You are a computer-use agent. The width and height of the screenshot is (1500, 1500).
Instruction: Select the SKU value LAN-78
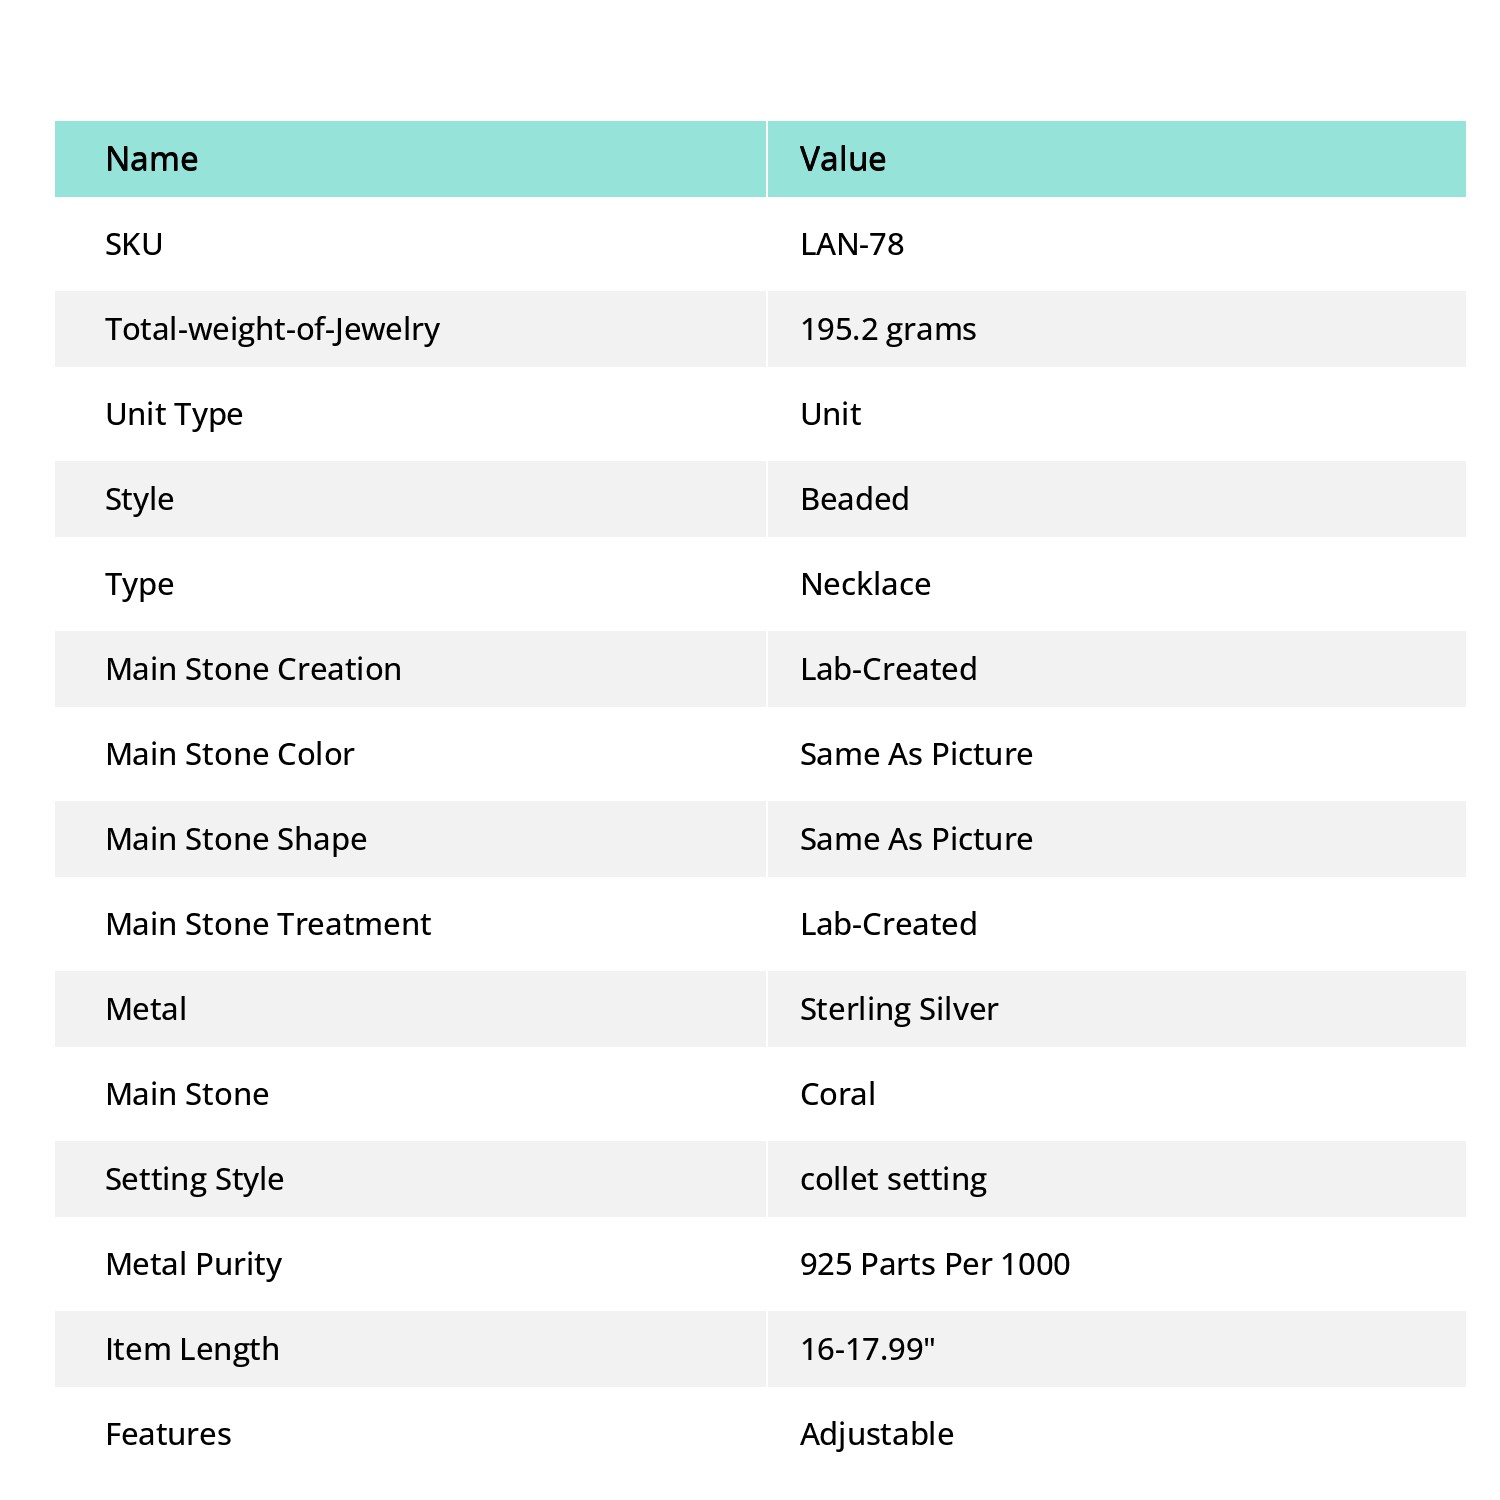tap(852, 244)
